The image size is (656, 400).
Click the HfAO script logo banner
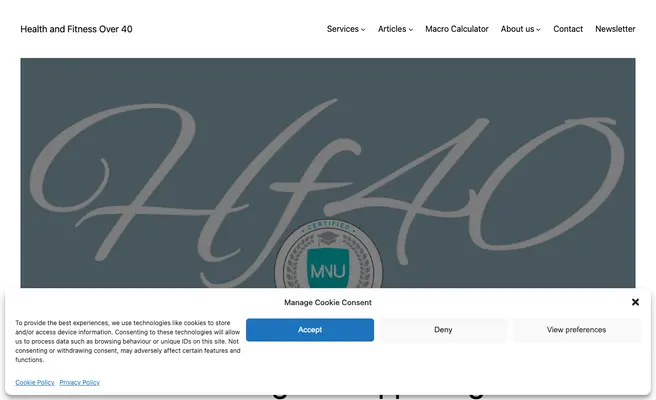(x=328, y=173)
